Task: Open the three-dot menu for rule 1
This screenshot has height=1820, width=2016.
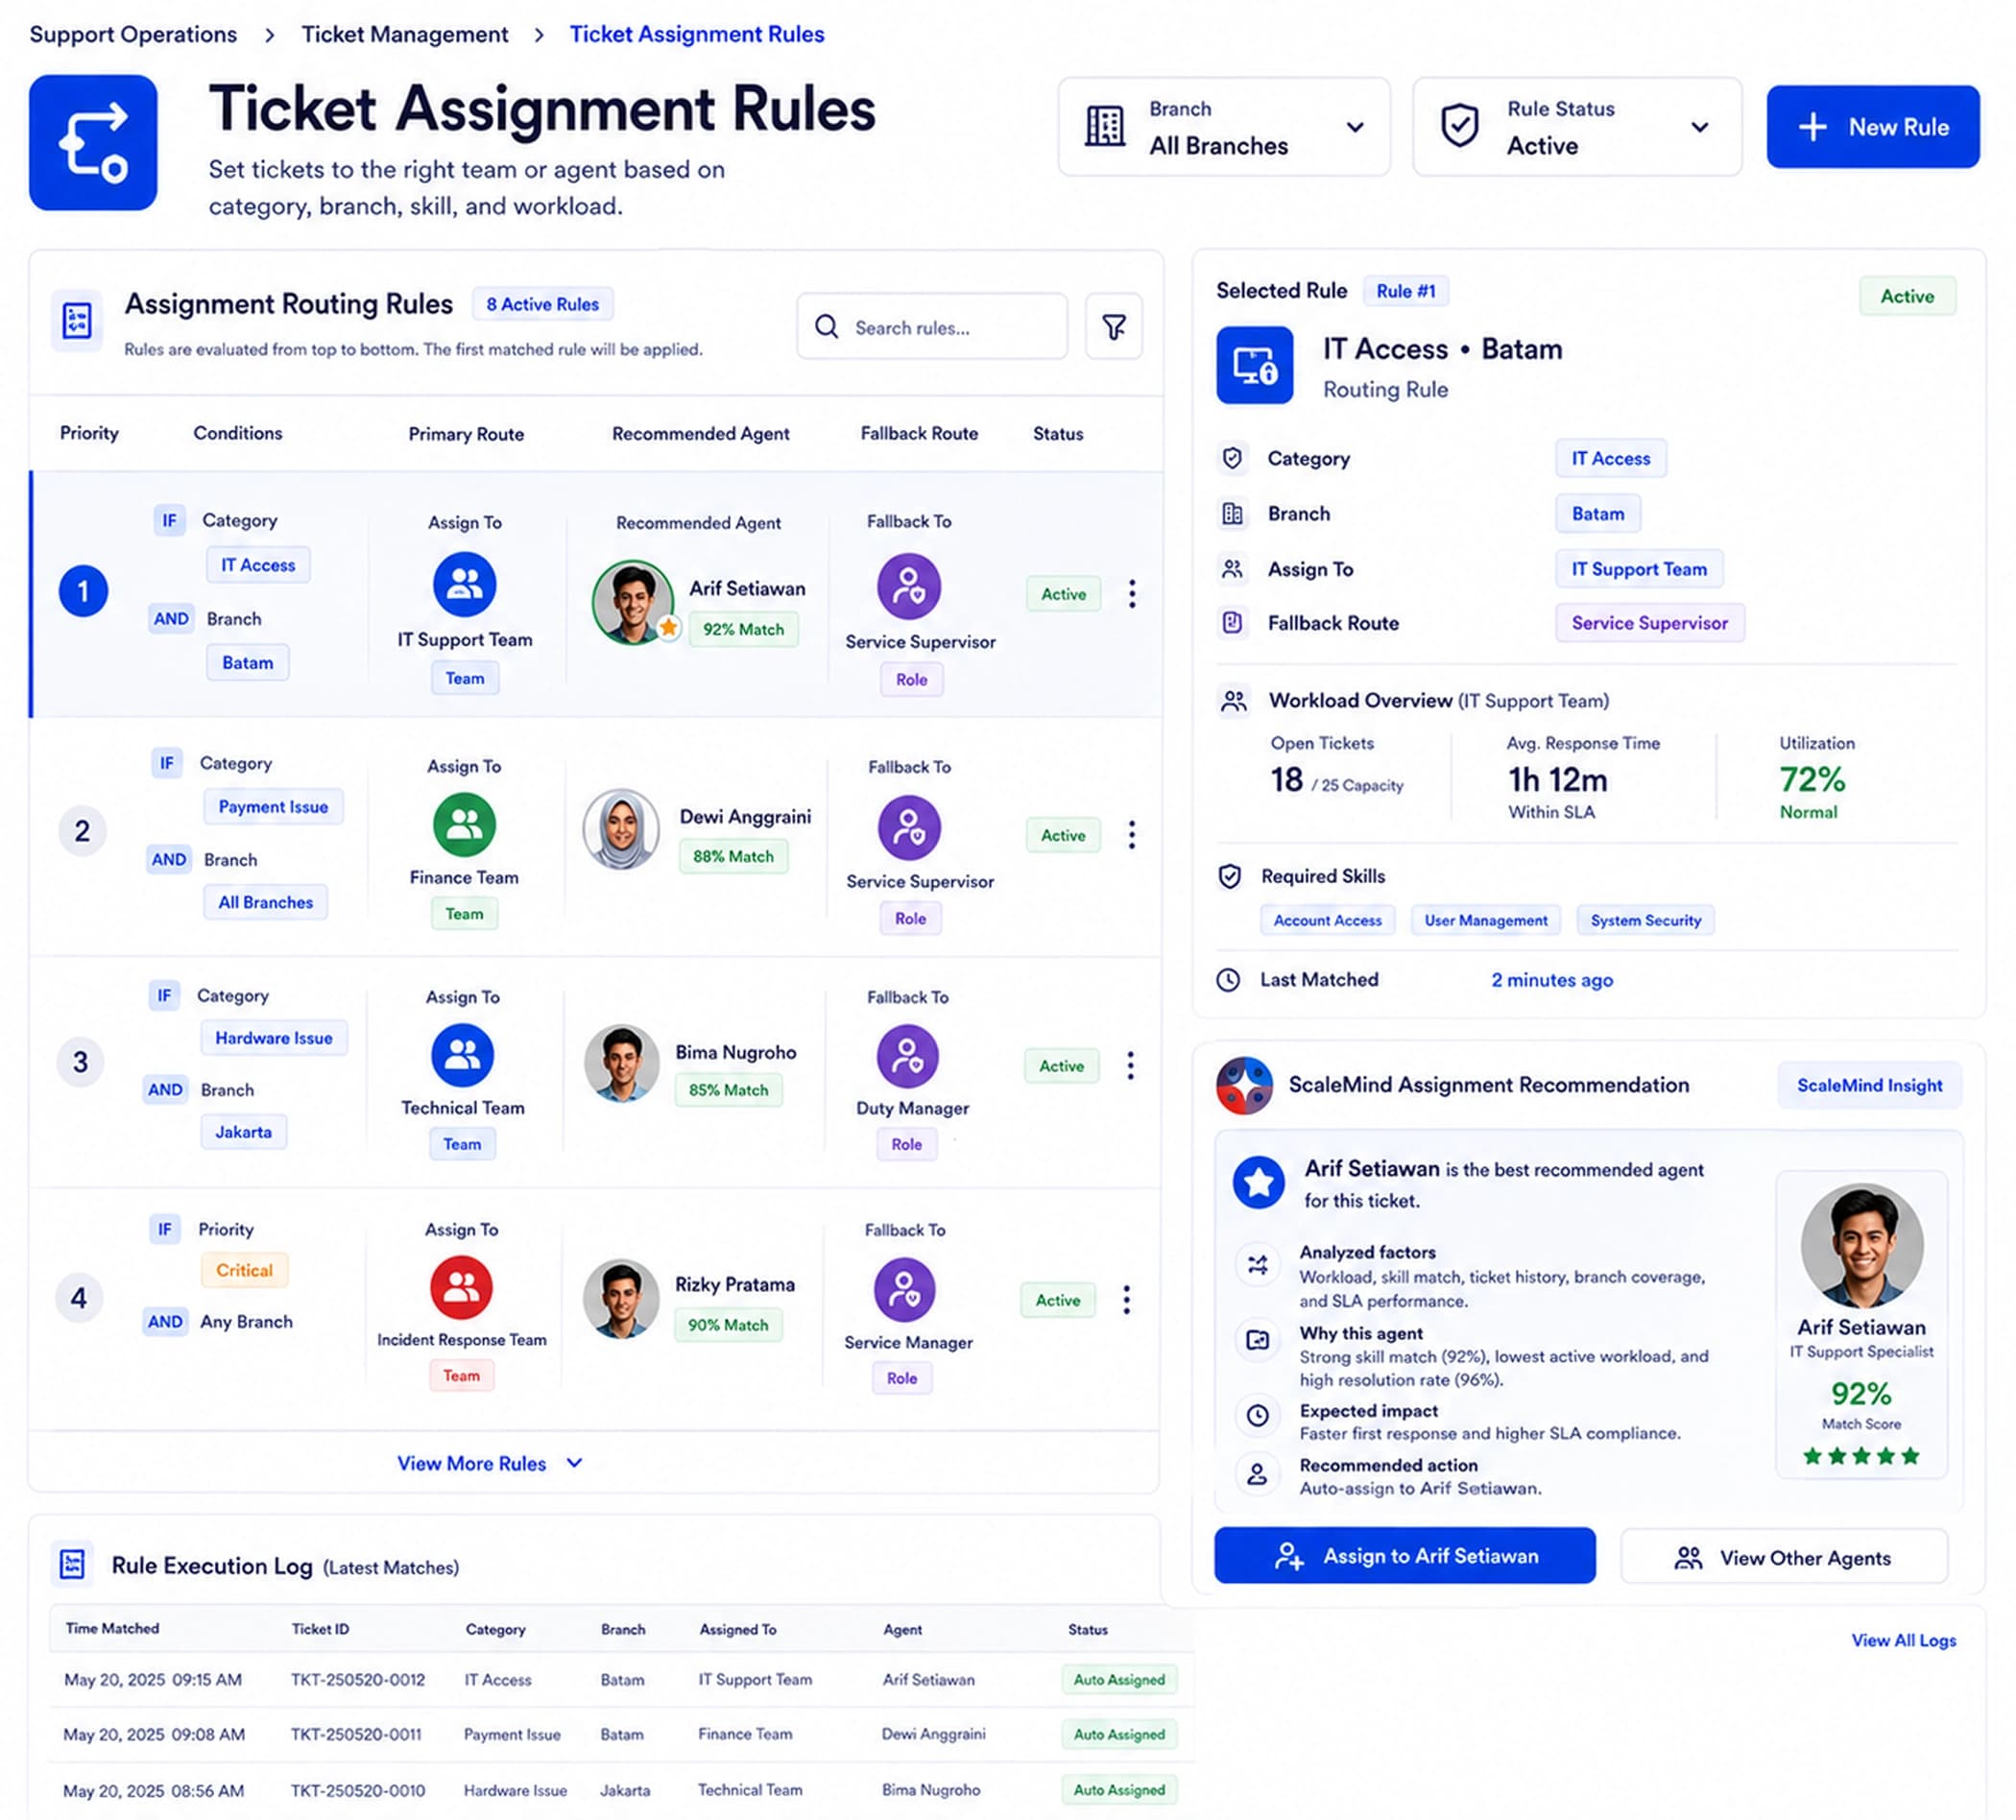Action: 1132,593
